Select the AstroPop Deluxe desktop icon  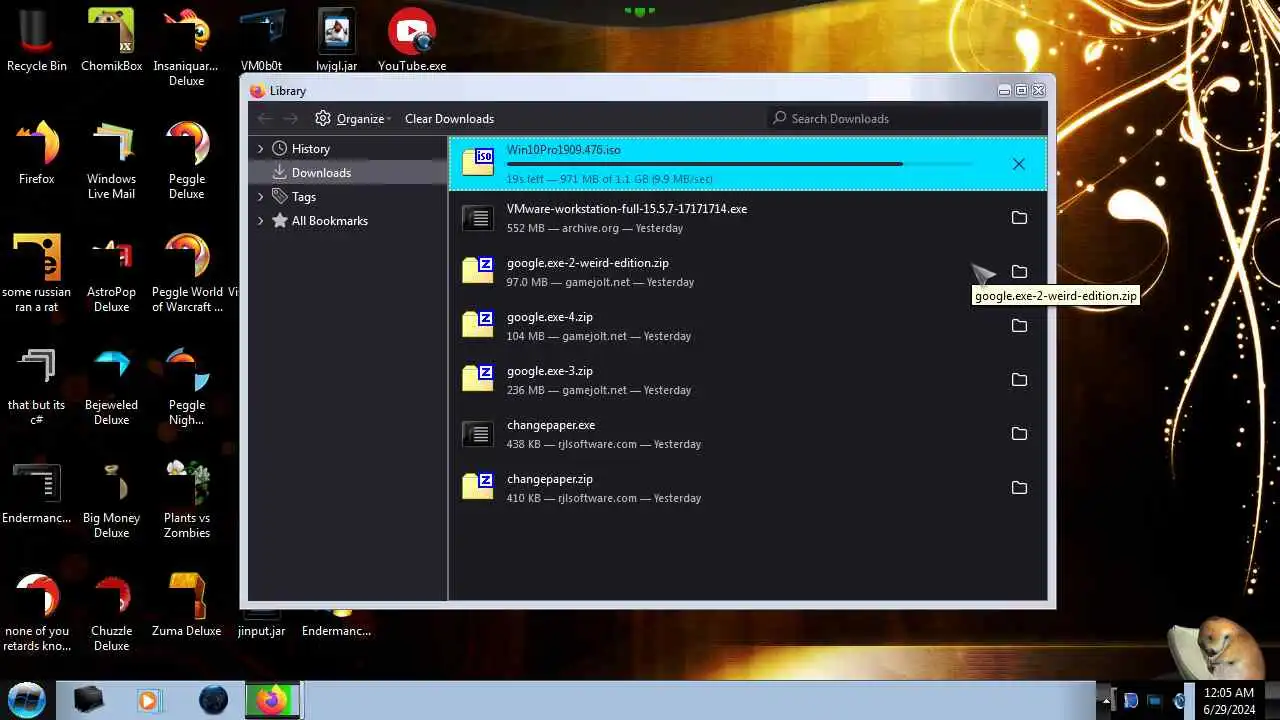point(111,275)
